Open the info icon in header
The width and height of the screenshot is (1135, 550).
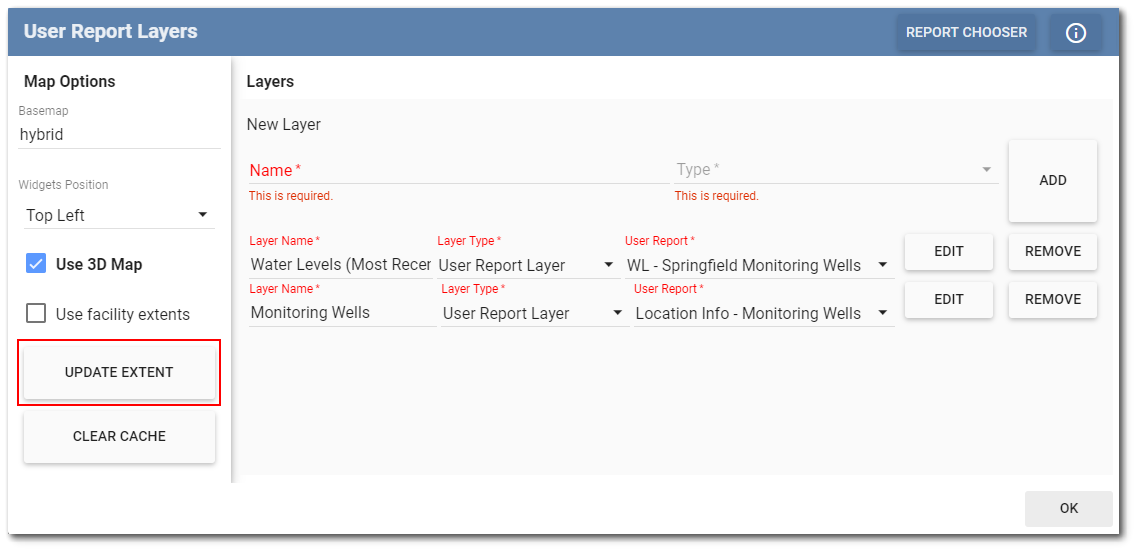(x=1076, y=33)
